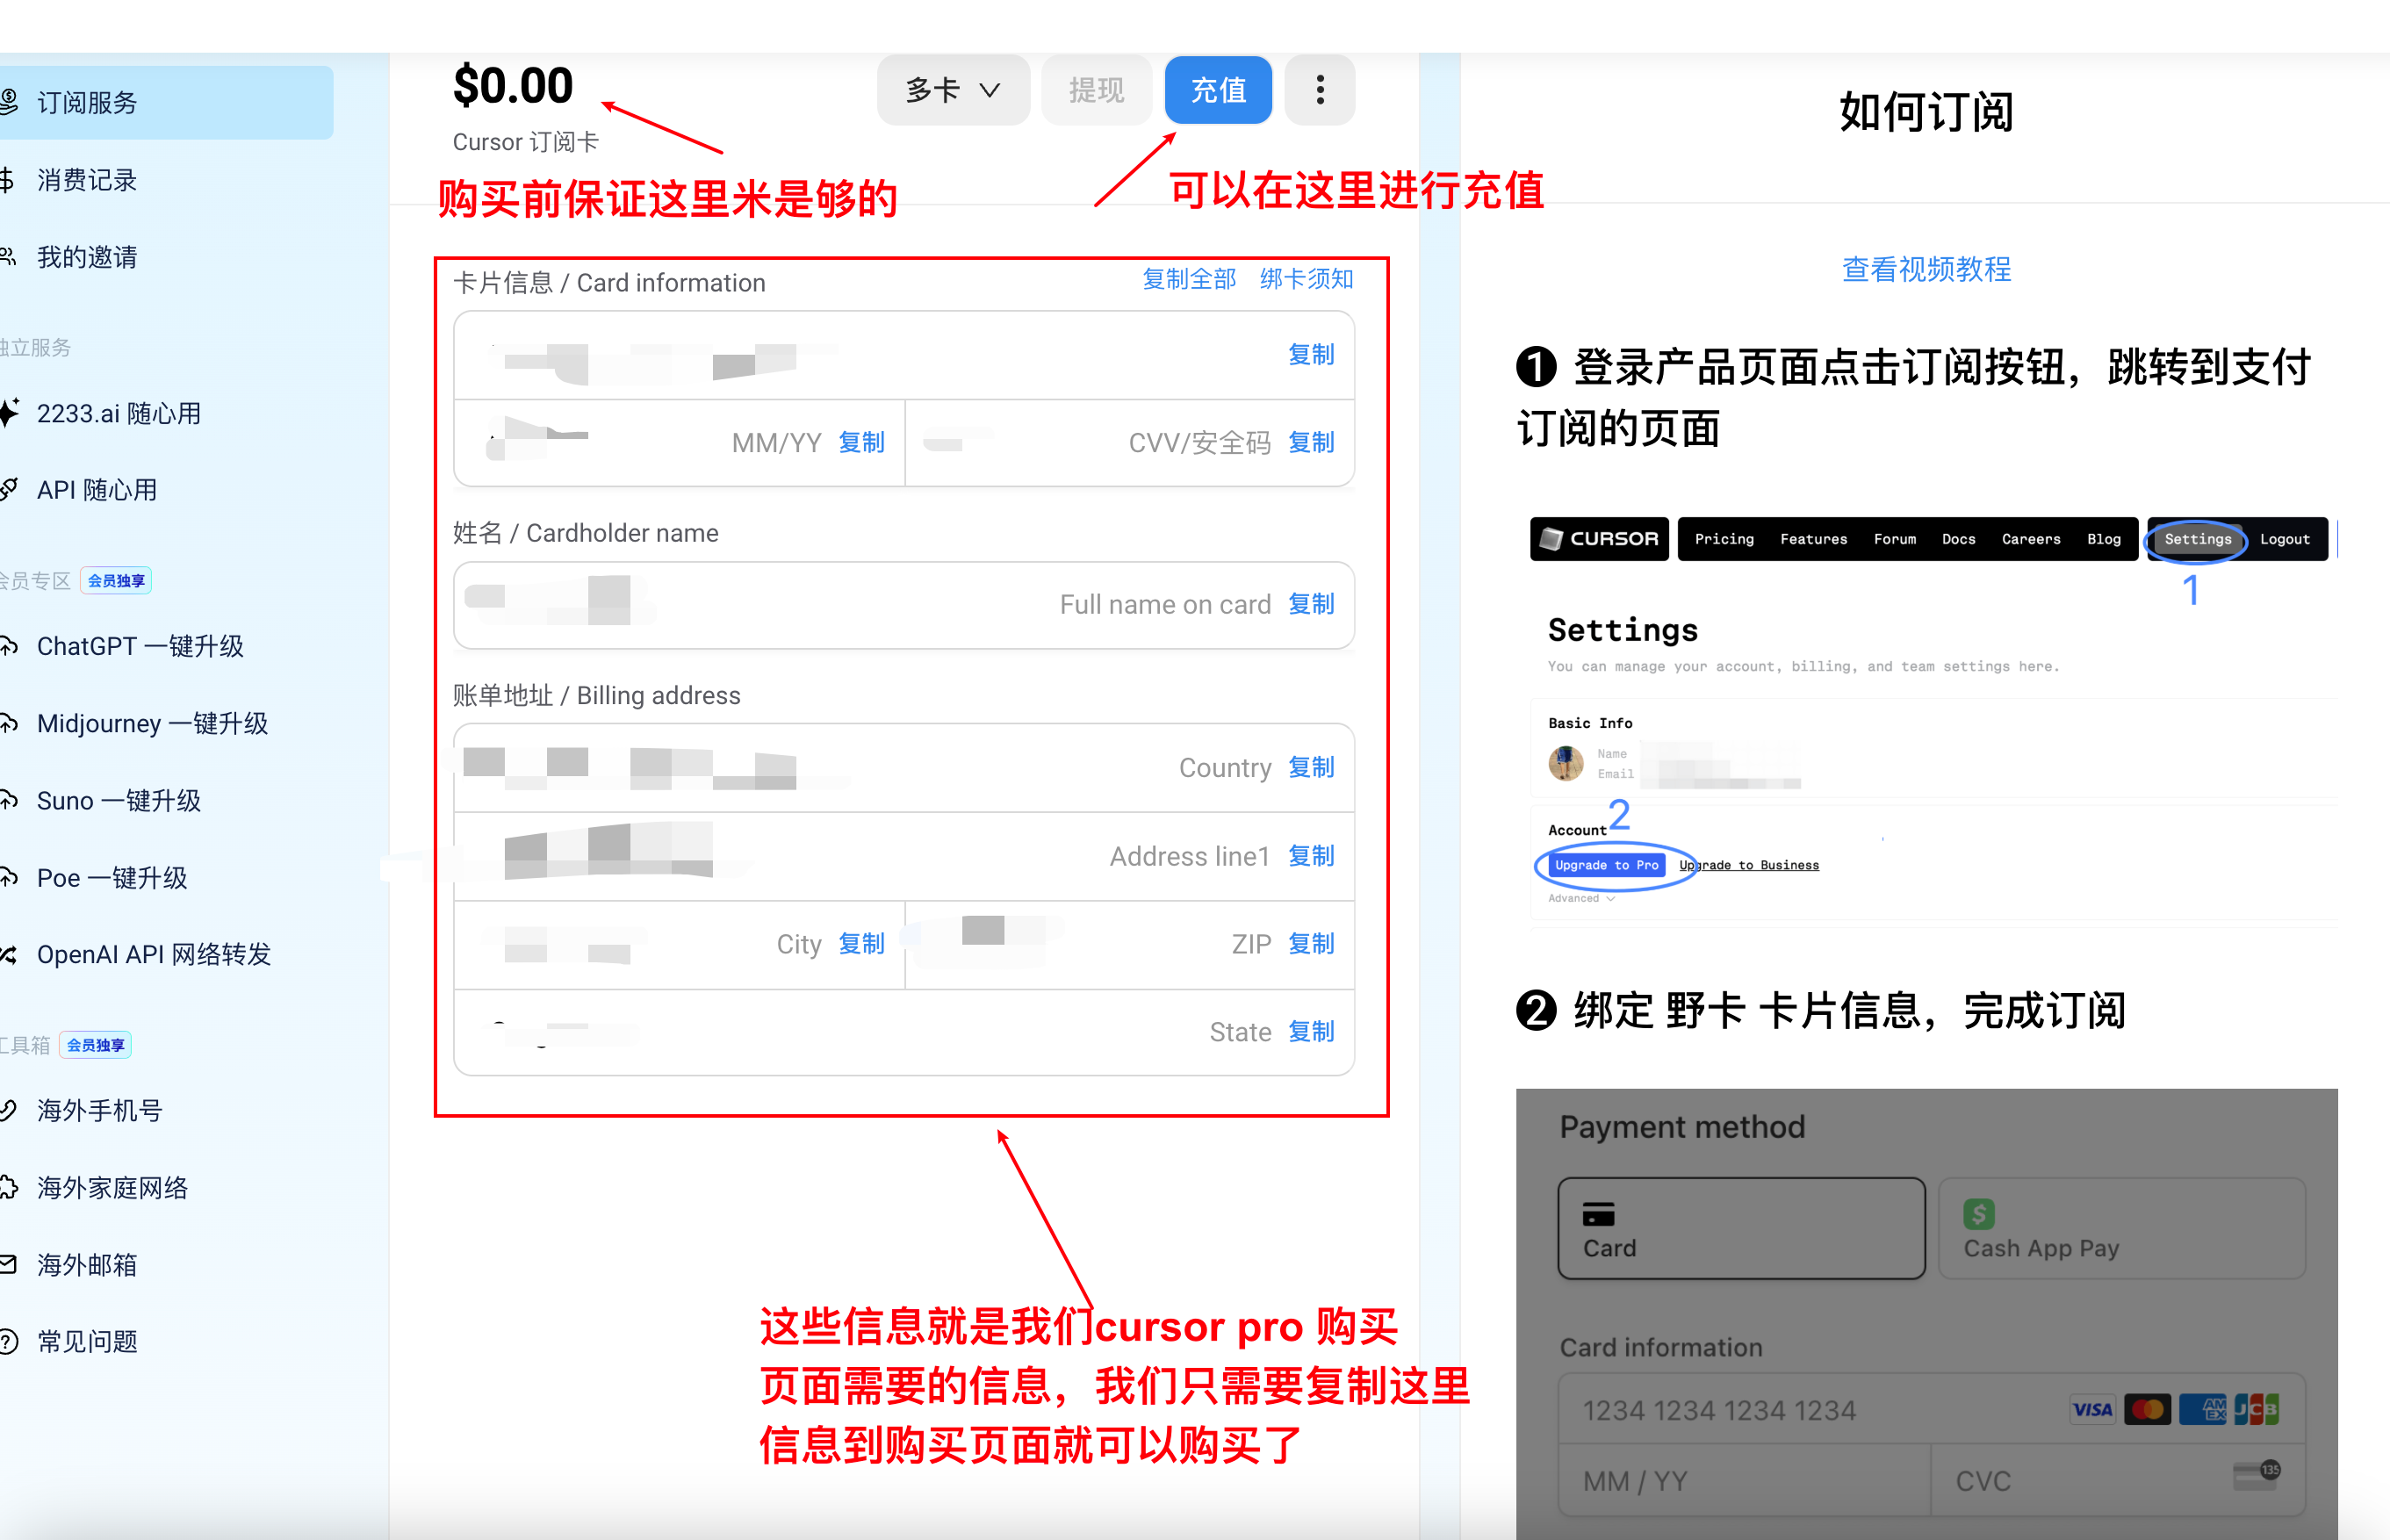The height and width of the screenshot is (1540, 2390).
Task: Open the 绑卡须知 link
Action: 1306,279
